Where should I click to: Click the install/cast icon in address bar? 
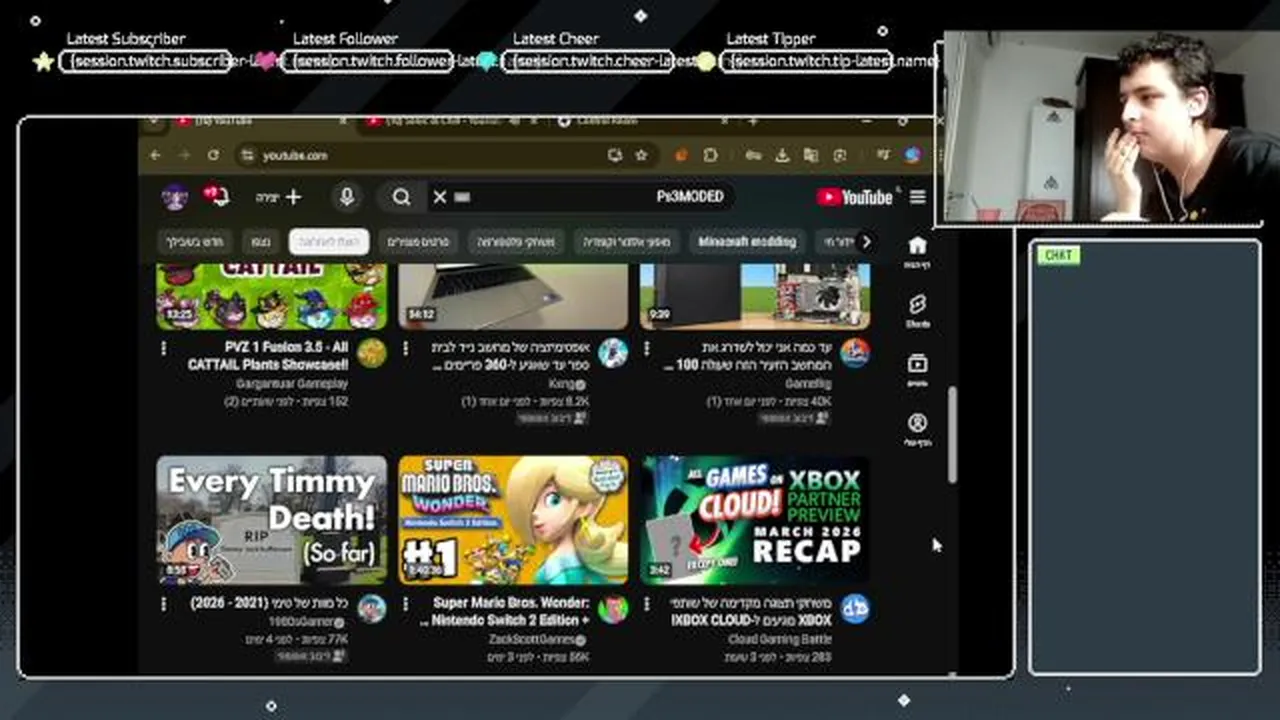coord(615,155)
